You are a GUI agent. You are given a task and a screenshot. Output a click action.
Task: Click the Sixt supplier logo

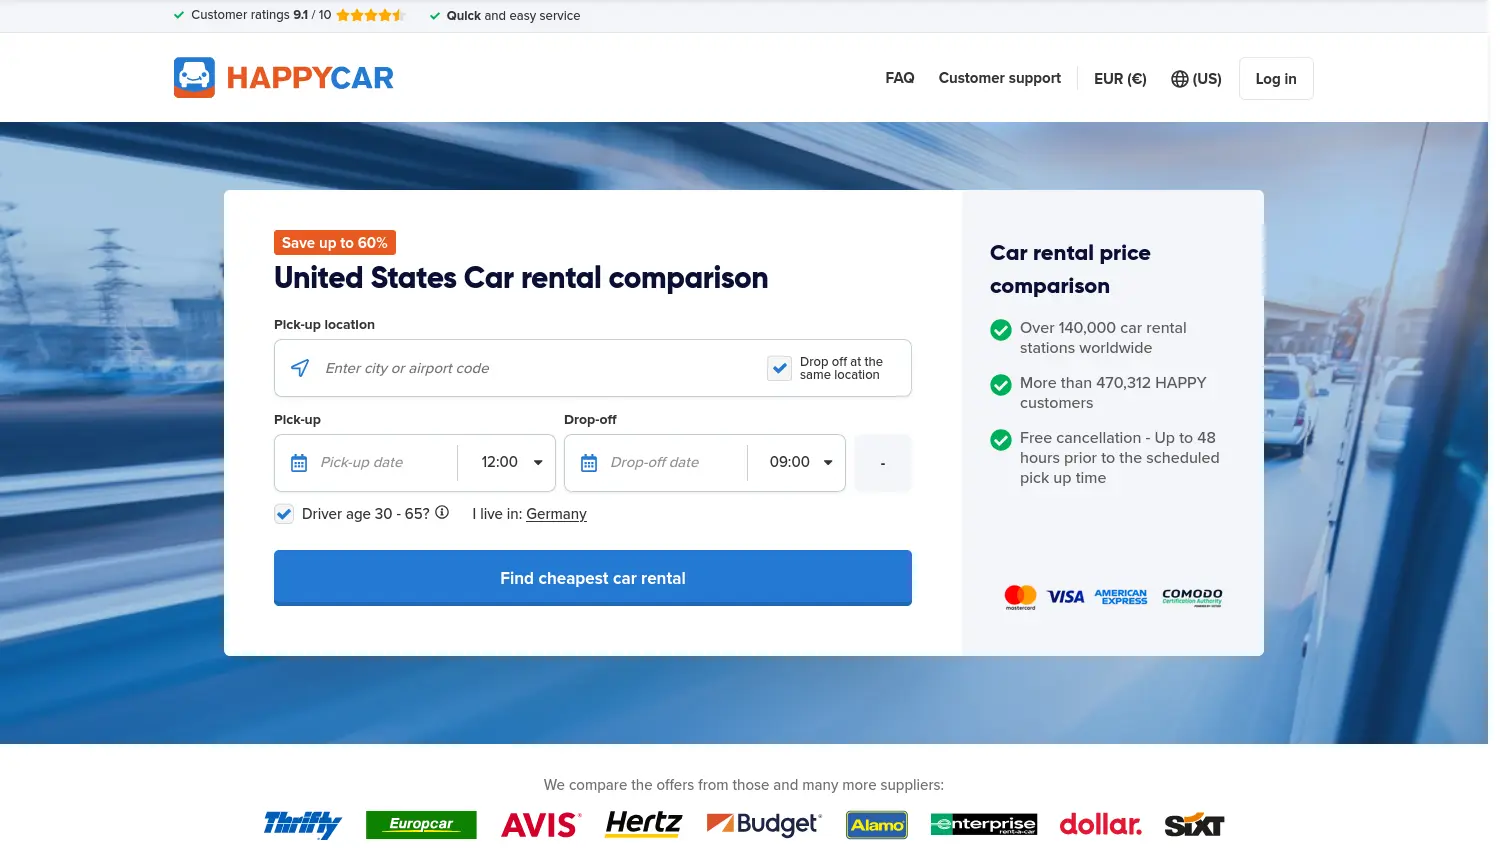click(x=1194, y=824)
